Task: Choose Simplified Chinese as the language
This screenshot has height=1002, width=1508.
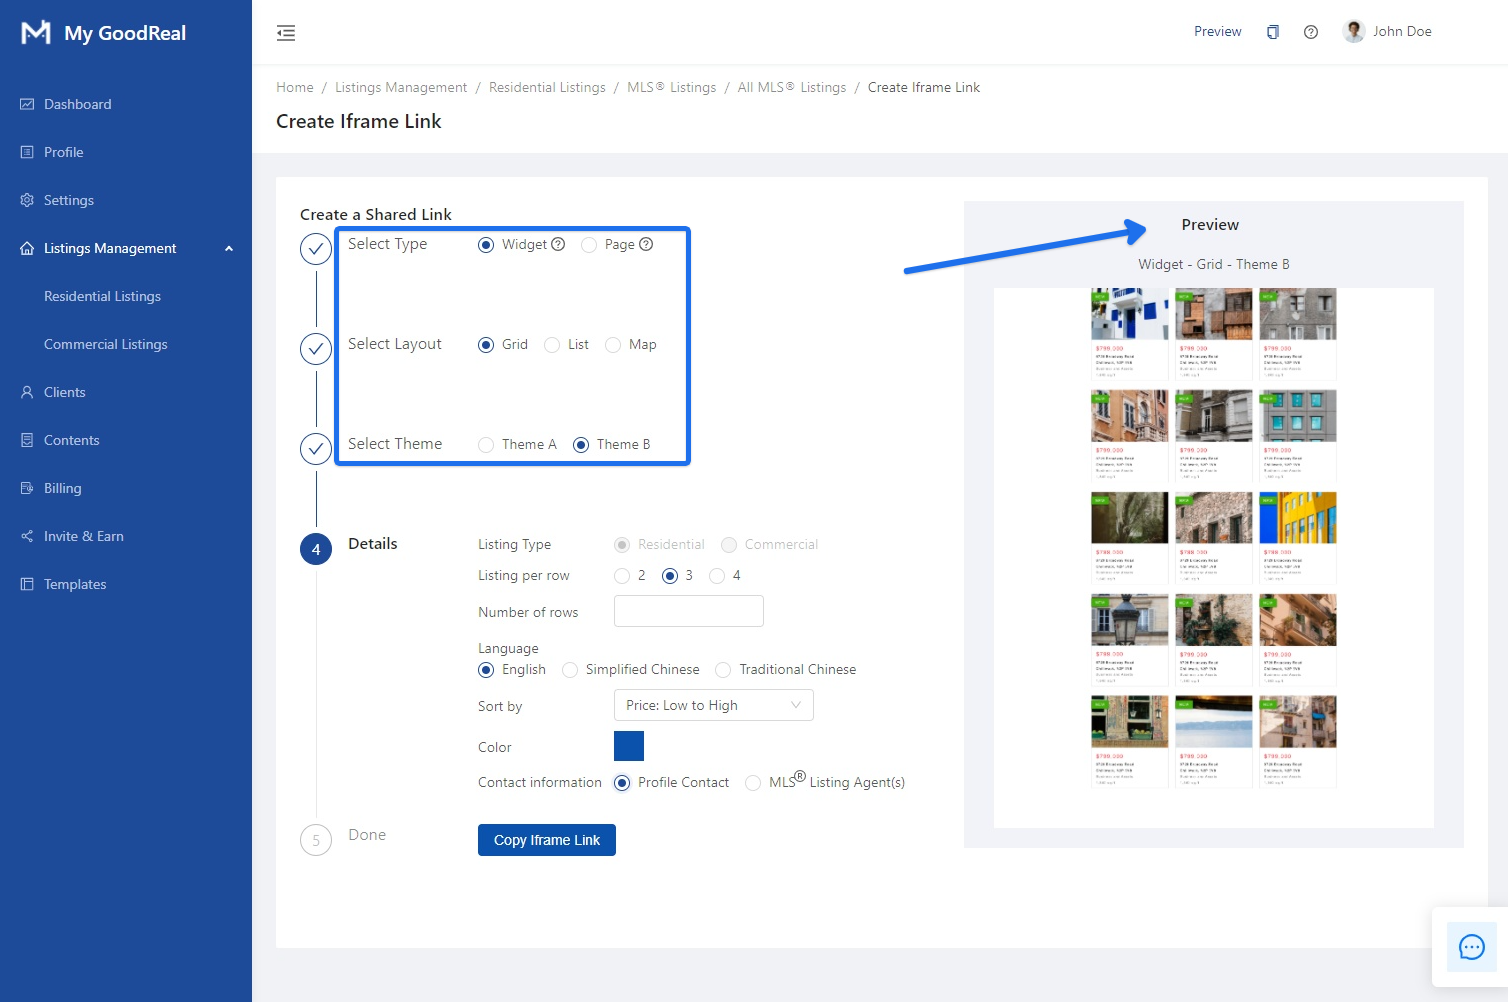Action: coord(570,670)
